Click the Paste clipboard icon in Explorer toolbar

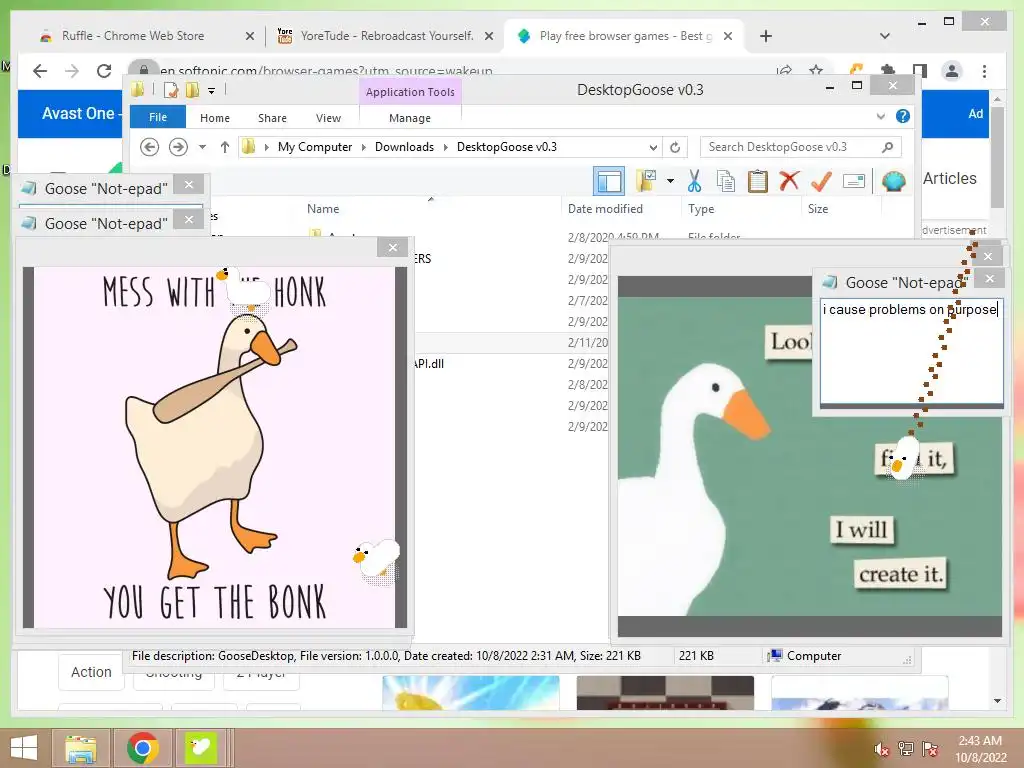tap(758, 181)
